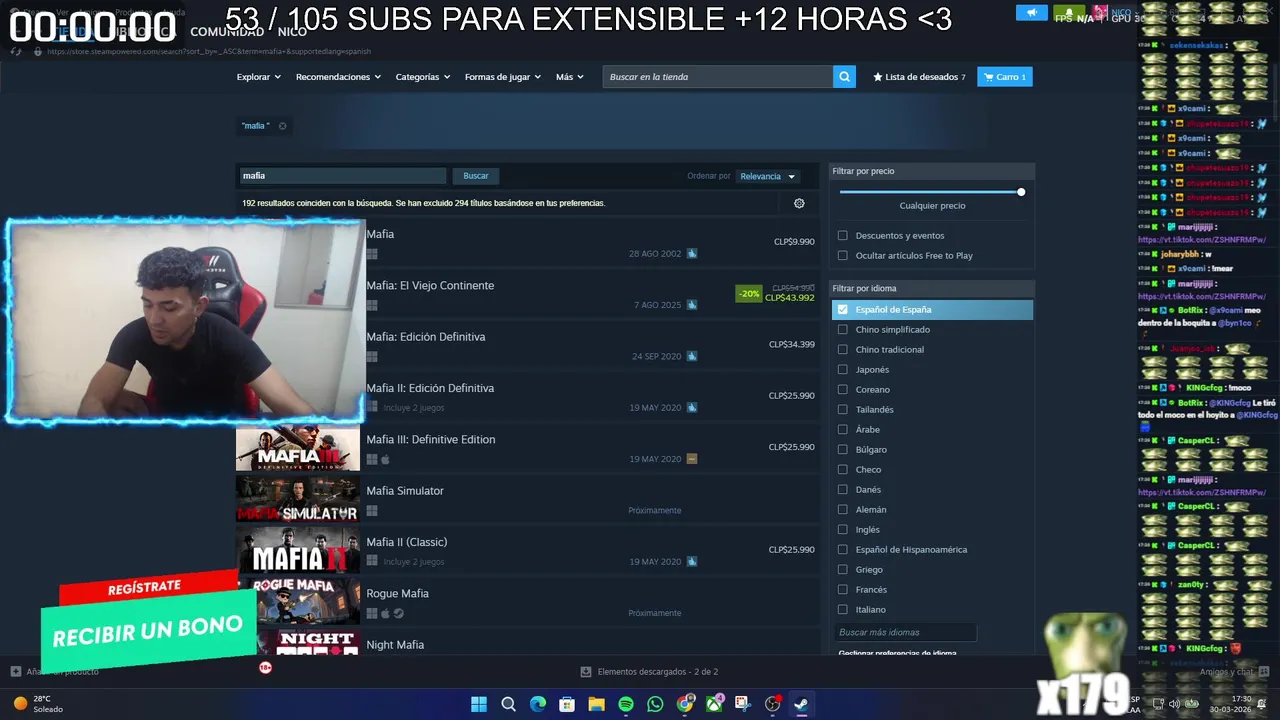Click the plus icon beside Añadir un producto
Image resolution: width=1280 pixels, height=720 pixels.
coord(16,671)
